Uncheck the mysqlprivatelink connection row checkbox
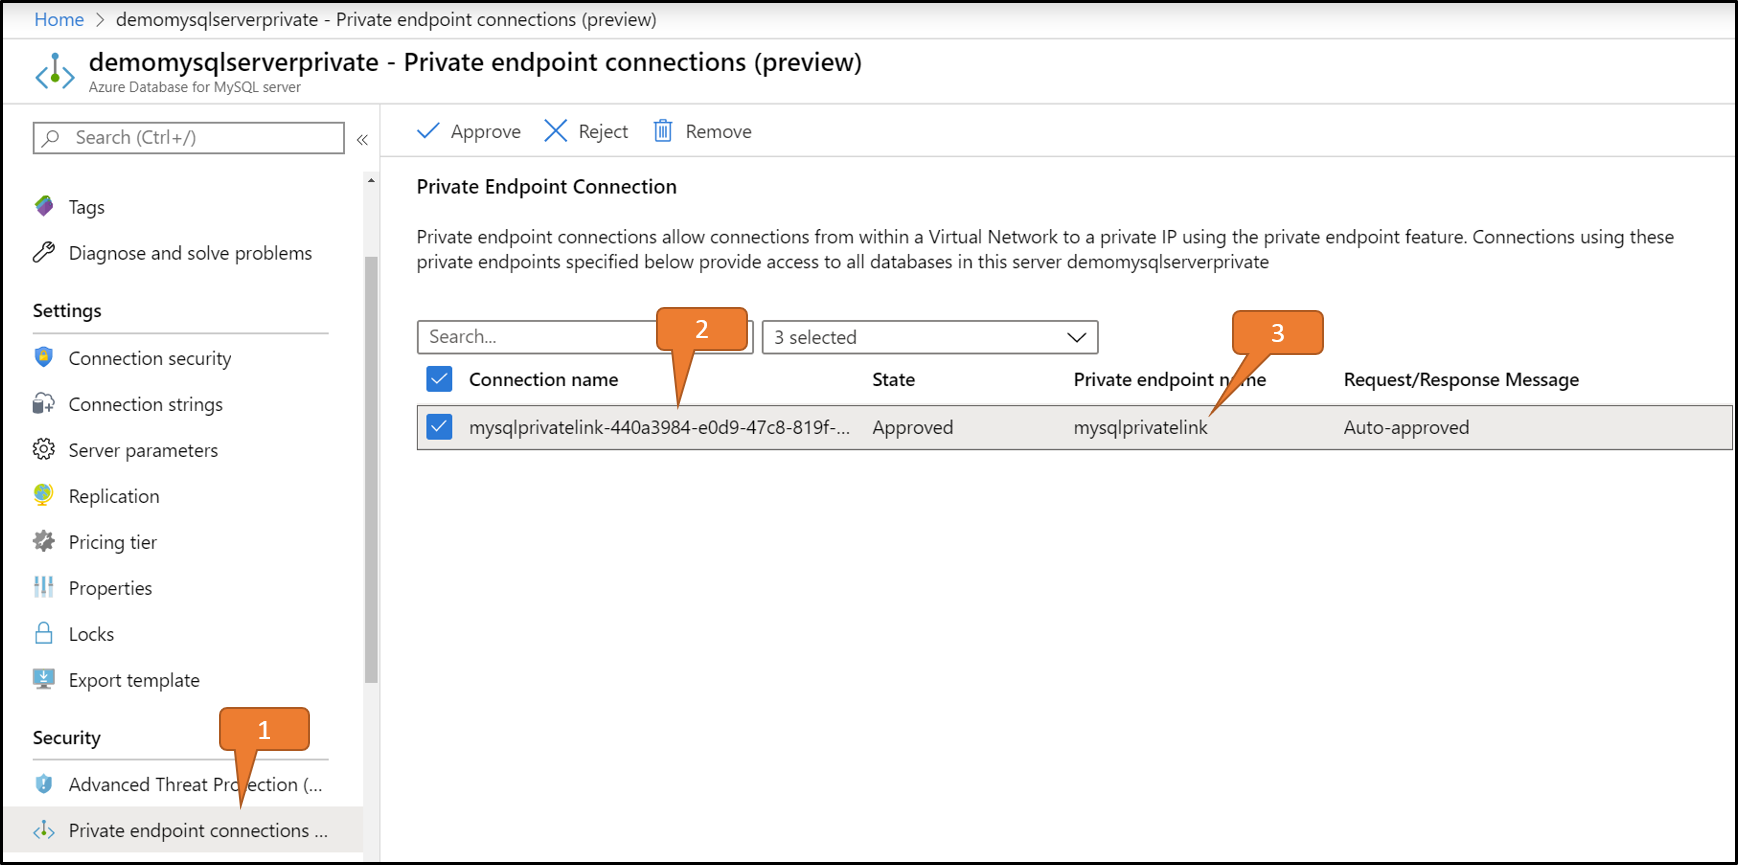 tap(439, 427)
